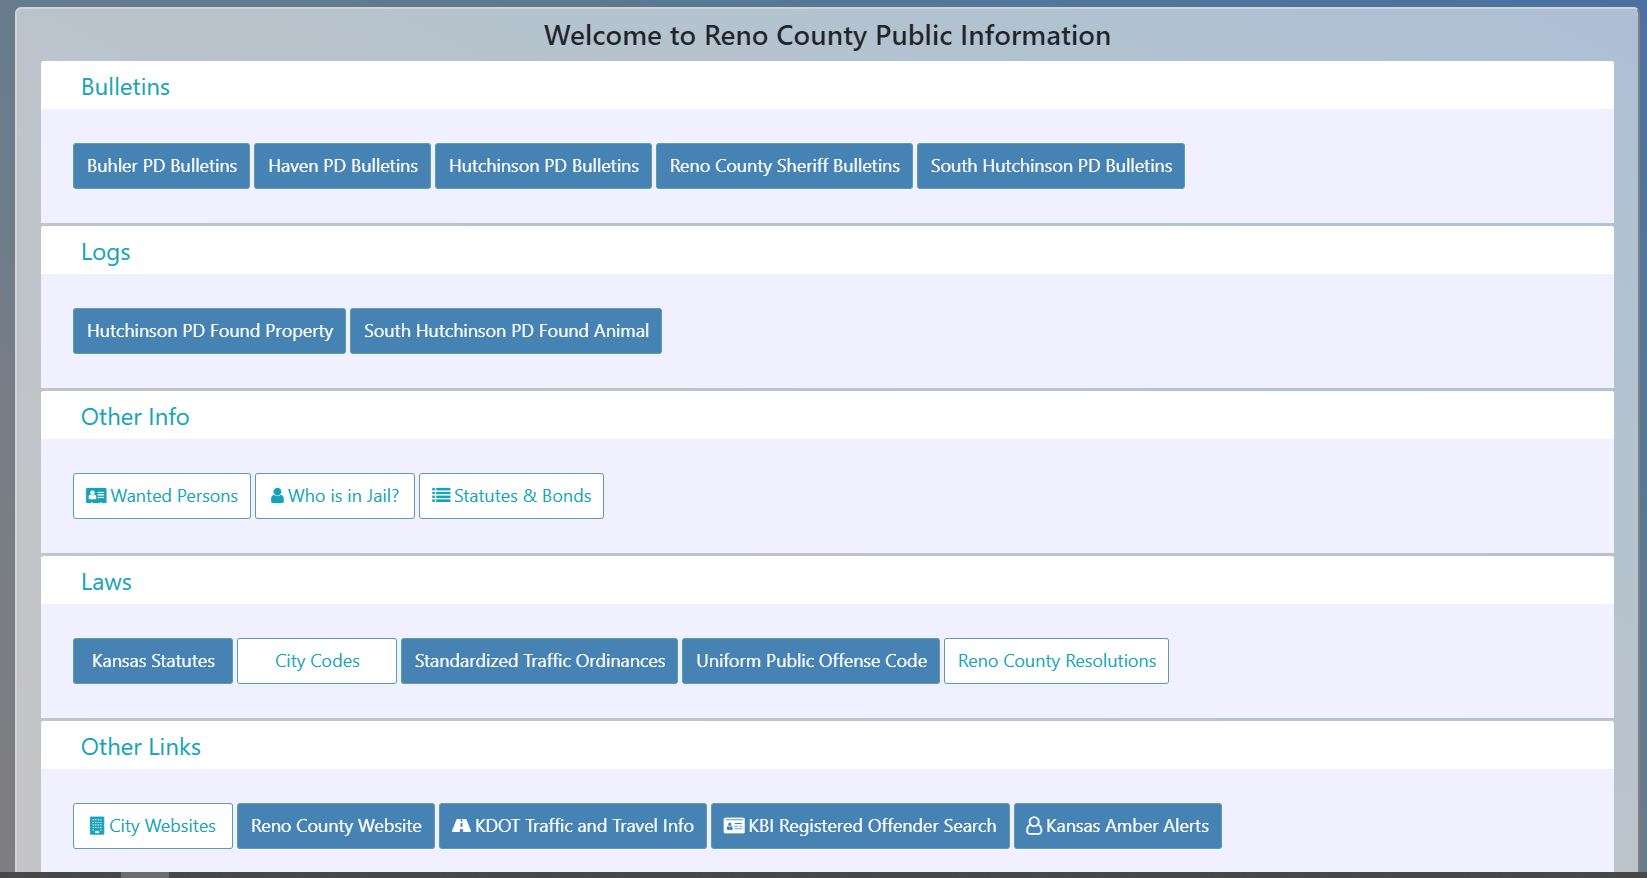
Task: Open Kansas Statutes
Action: pos(153,661)
